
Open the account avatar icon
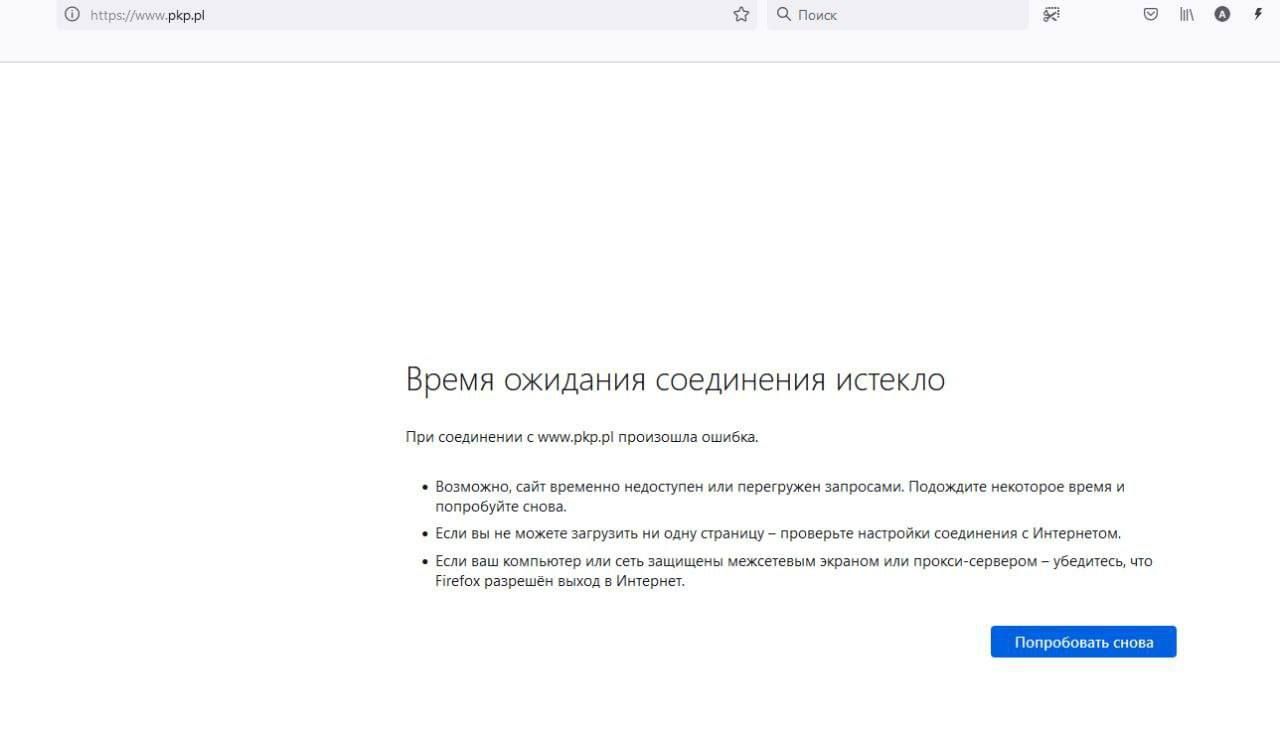[1222, 14]
